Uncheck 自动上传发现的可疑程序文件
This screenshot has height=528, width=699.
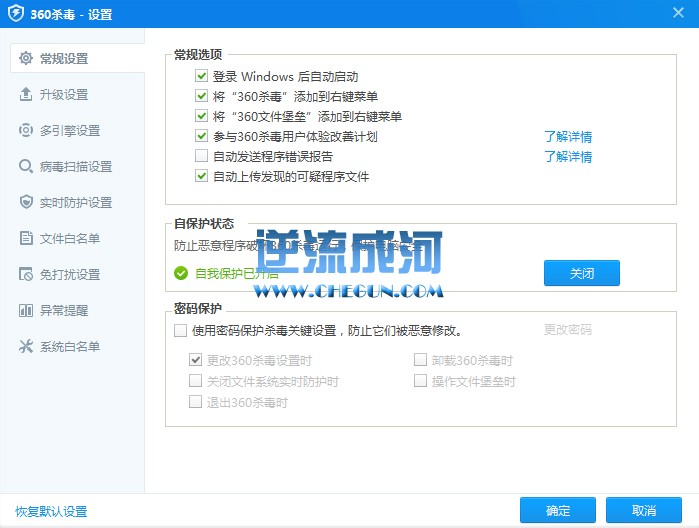coord(201,176)
